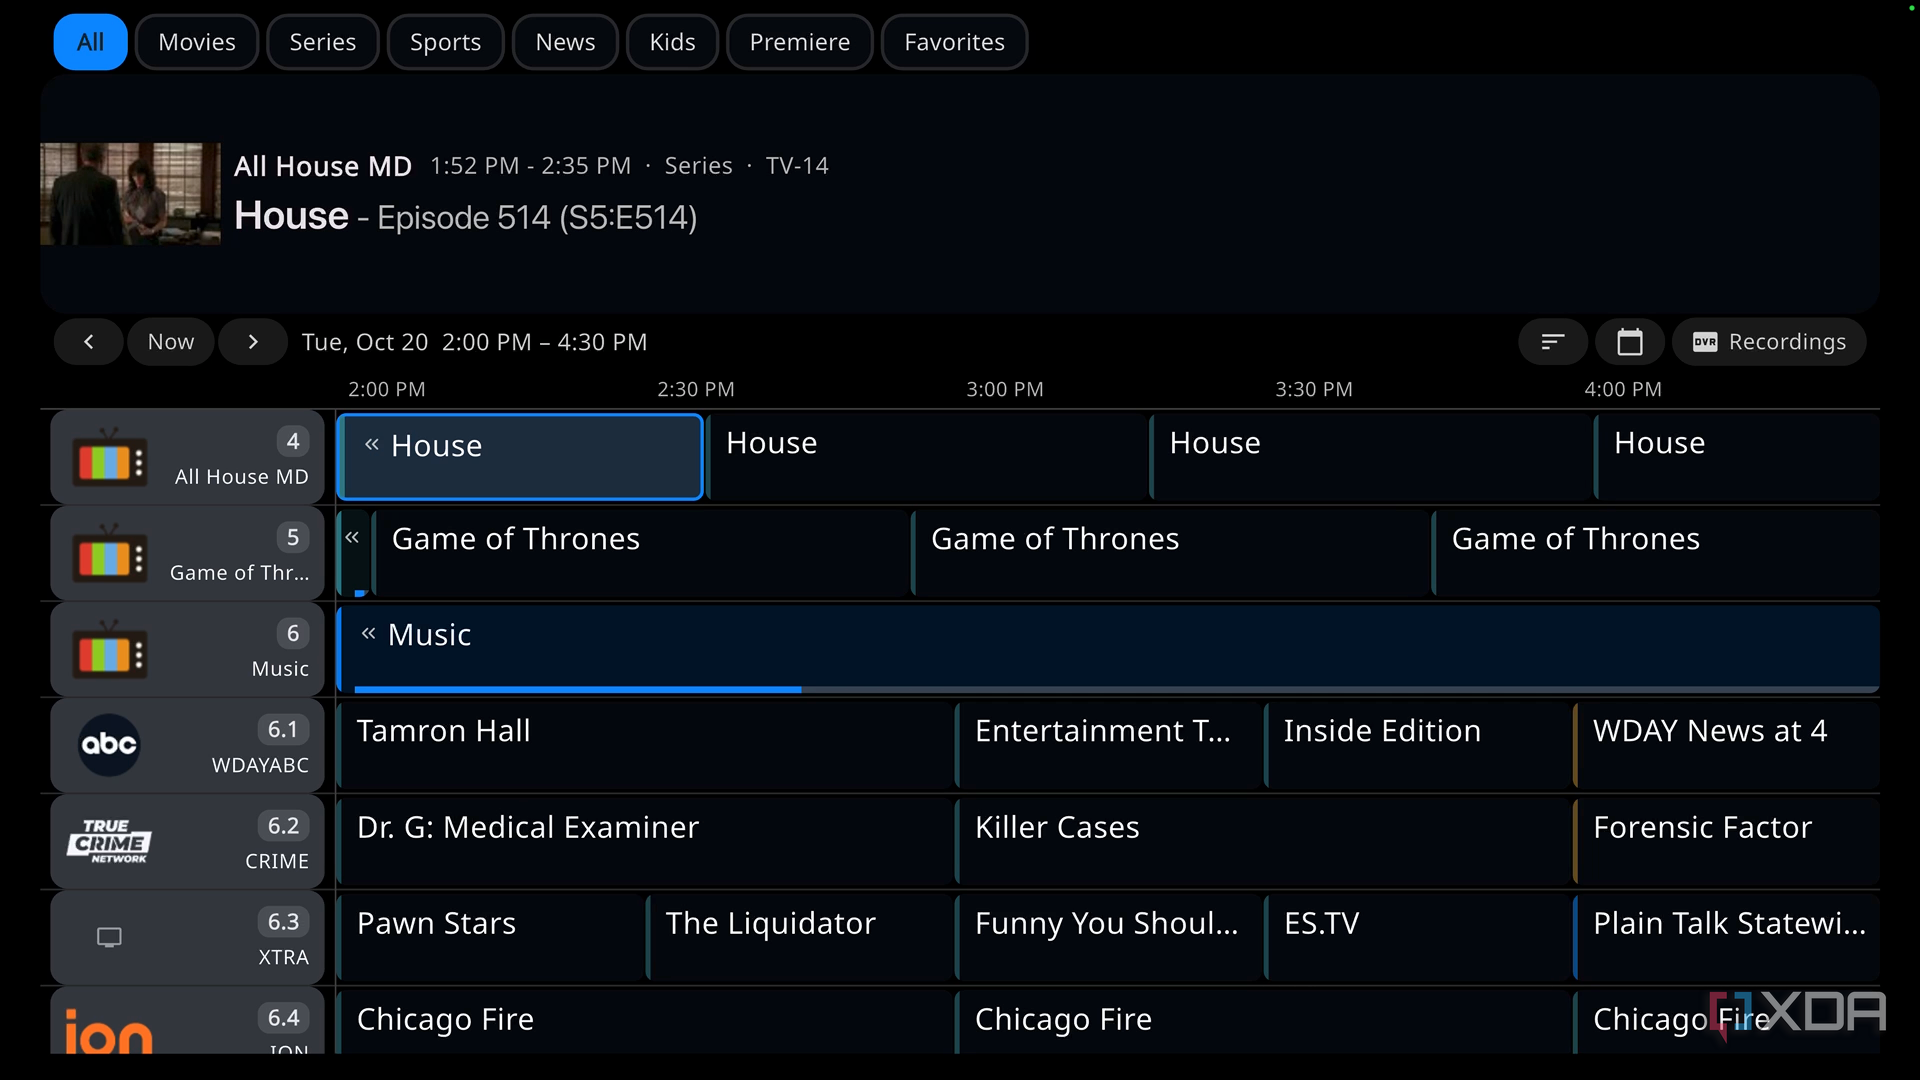Viewport: 1920px width, 1080px height.
Task: Open Entertainment T... program
Action: point(1109,745)
